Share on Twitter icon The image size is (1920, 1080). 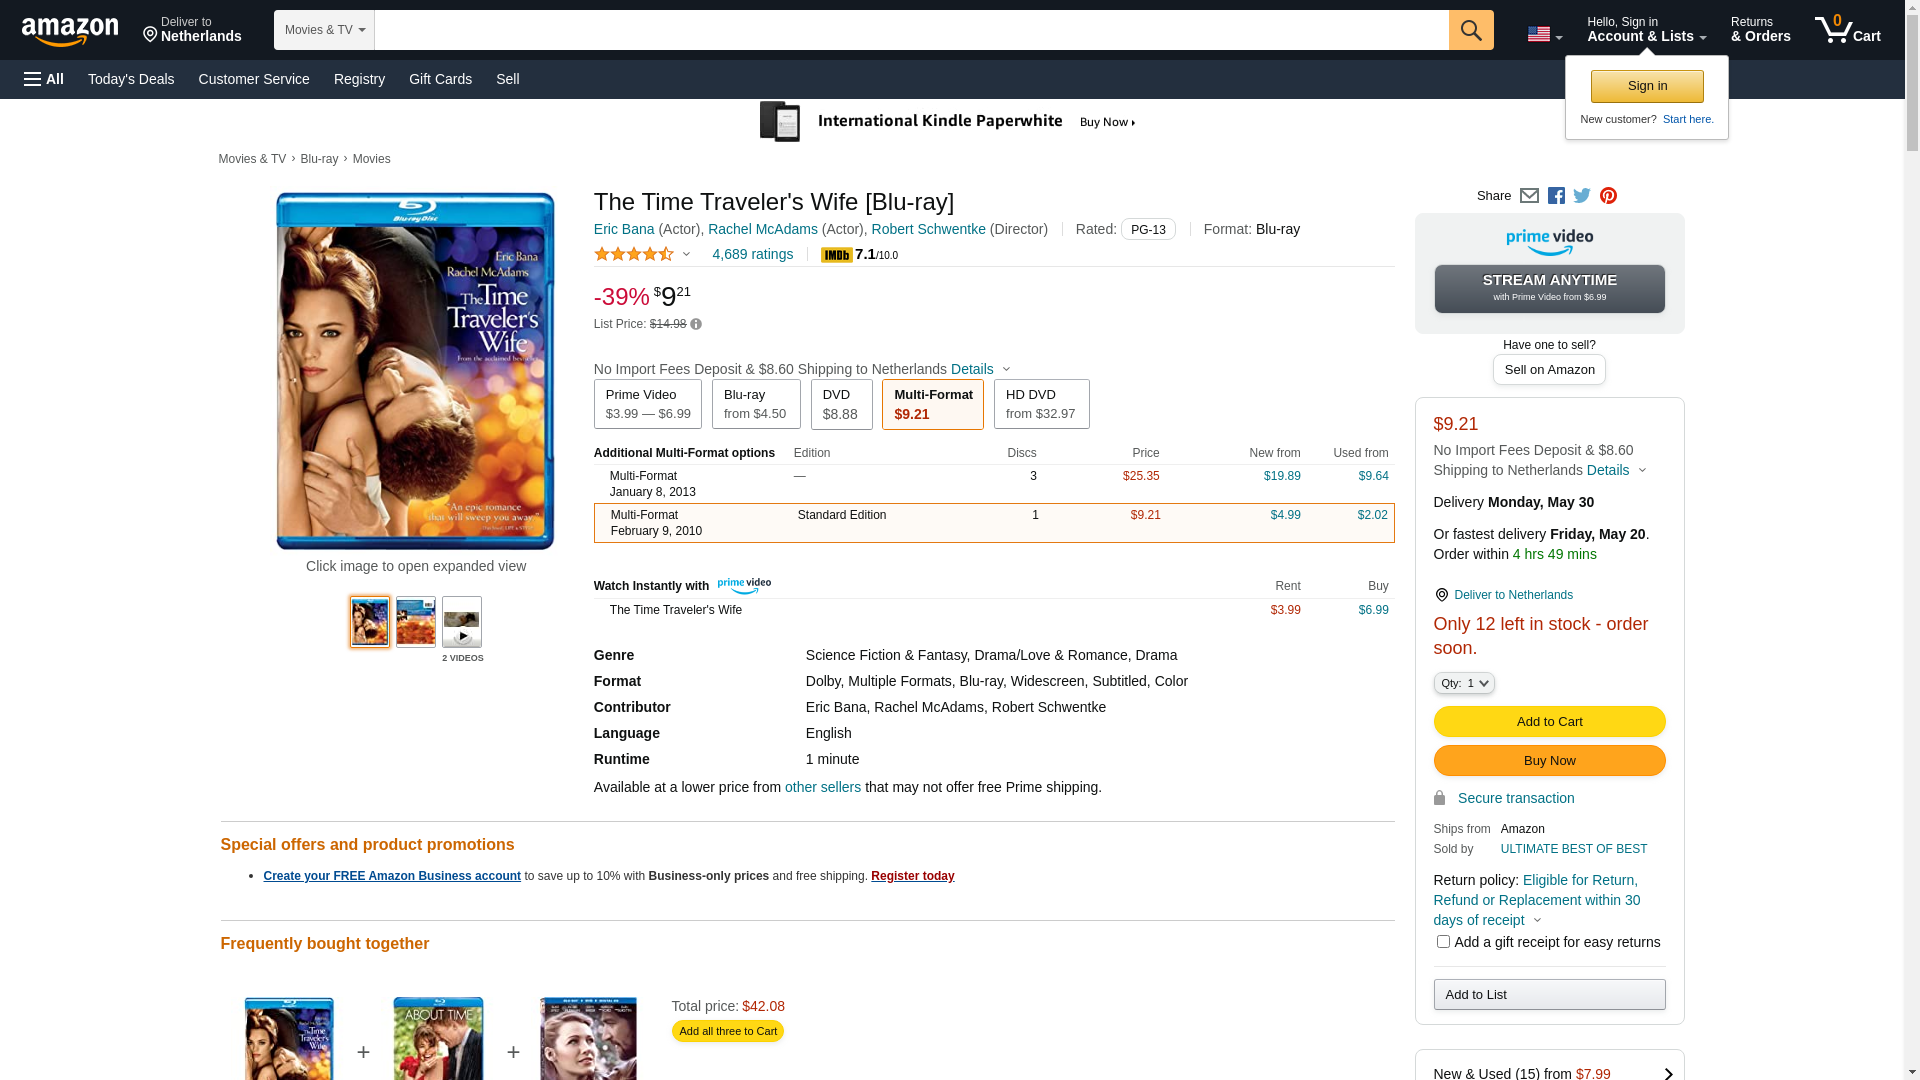click(x=1582, y=196)
